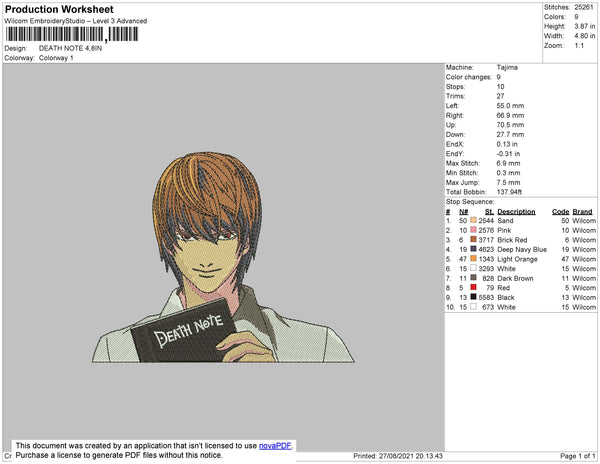Click the 'Stop Sequence:' label
This screenshot has height=464, width=600.
[x=470, y=202]
